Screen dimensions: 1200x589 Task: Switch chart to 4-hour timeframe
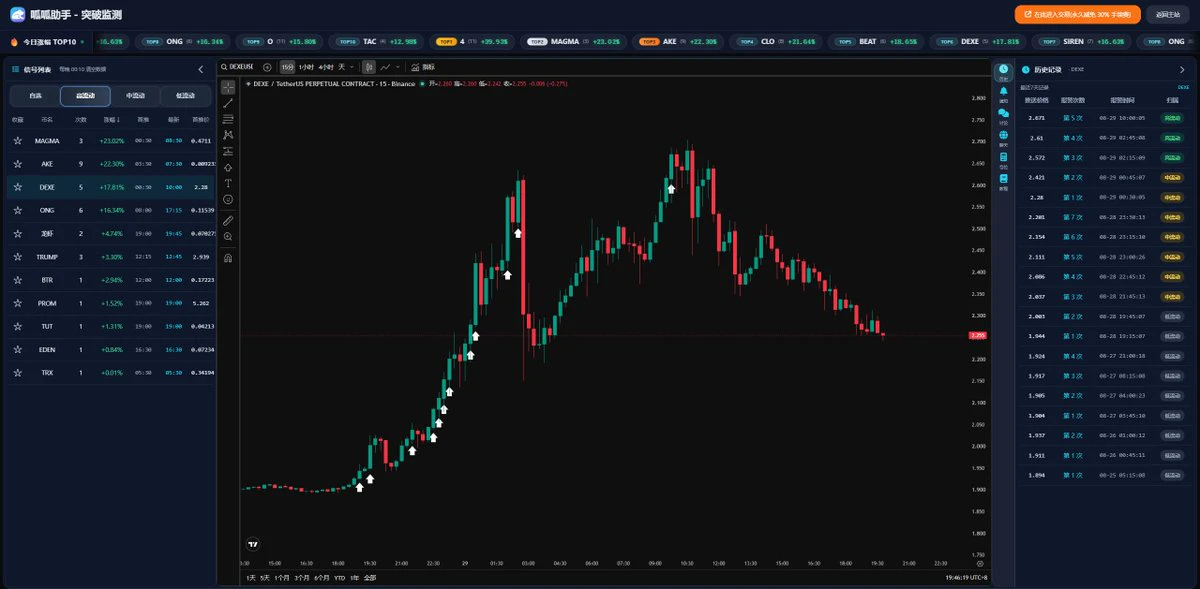click(x=325, y=67)
